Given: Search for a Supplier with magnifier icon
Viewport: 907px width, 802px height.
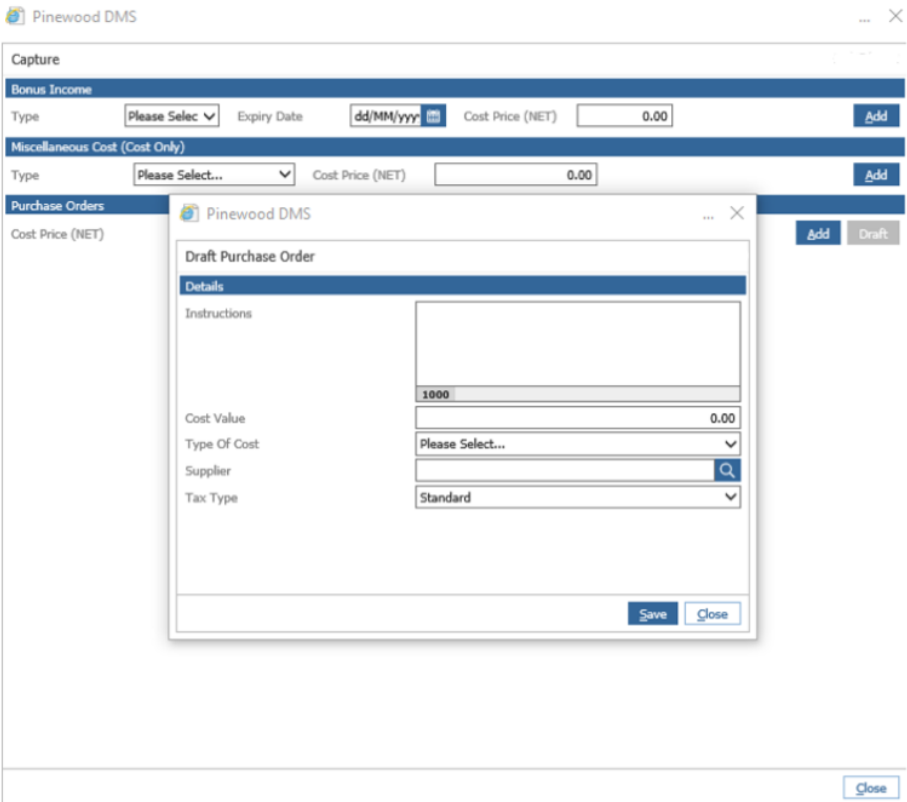Looking at the screenshot, I should [727, 470].
